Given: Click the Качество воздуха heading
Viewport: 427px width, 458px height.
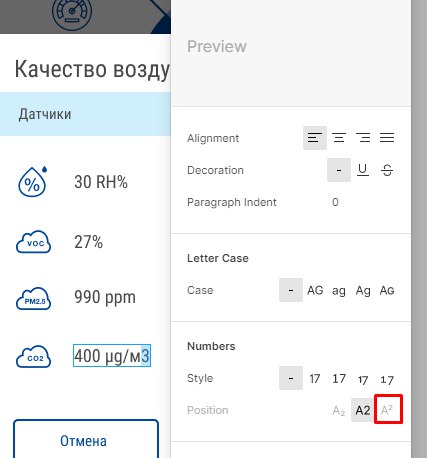Looking at the screenshot, I should coord(92,69).
